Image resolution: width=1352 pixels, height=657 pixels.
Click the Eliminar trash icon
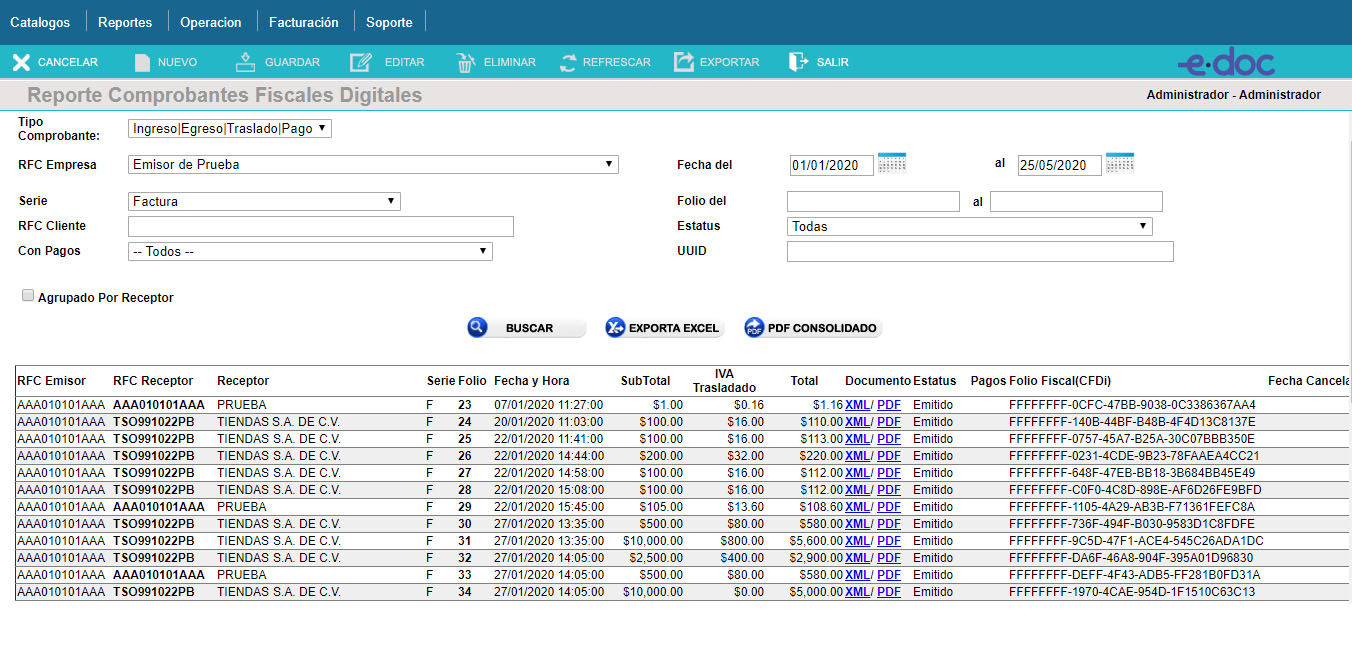(466, 63)
